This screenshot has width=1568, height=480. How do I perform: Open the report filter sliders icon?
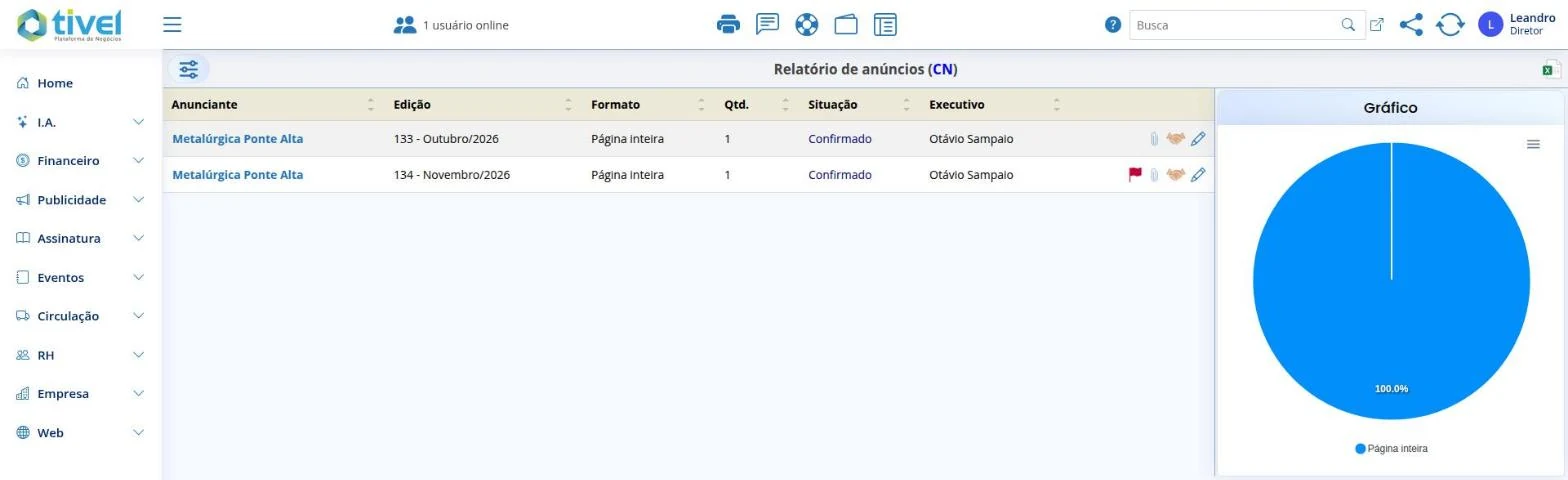pyautogui.click(x=189, y=69)
